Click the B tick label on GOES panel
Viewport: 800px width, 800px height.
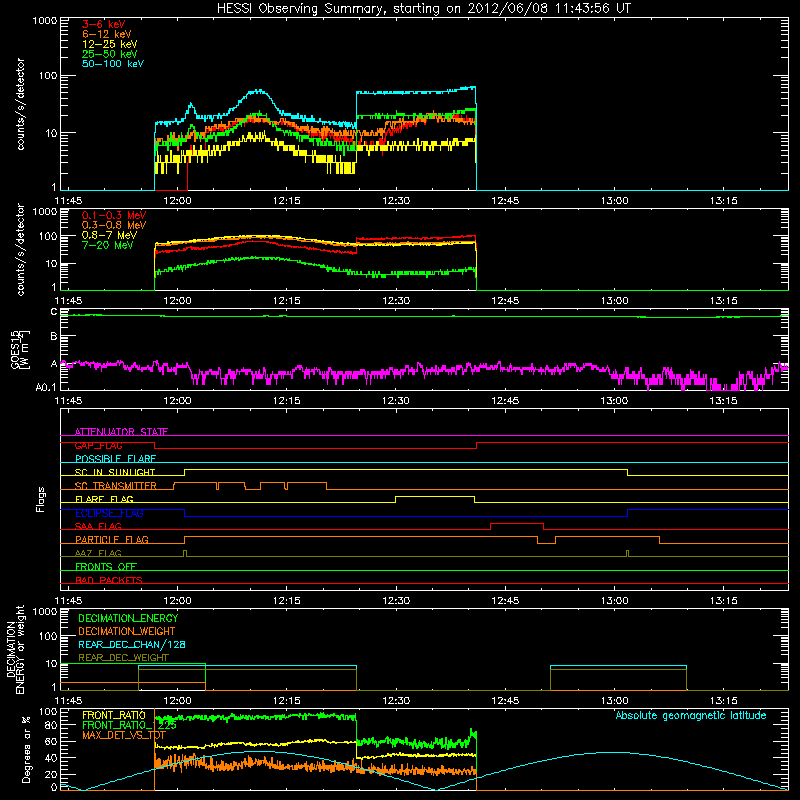[x=54, y=336]
